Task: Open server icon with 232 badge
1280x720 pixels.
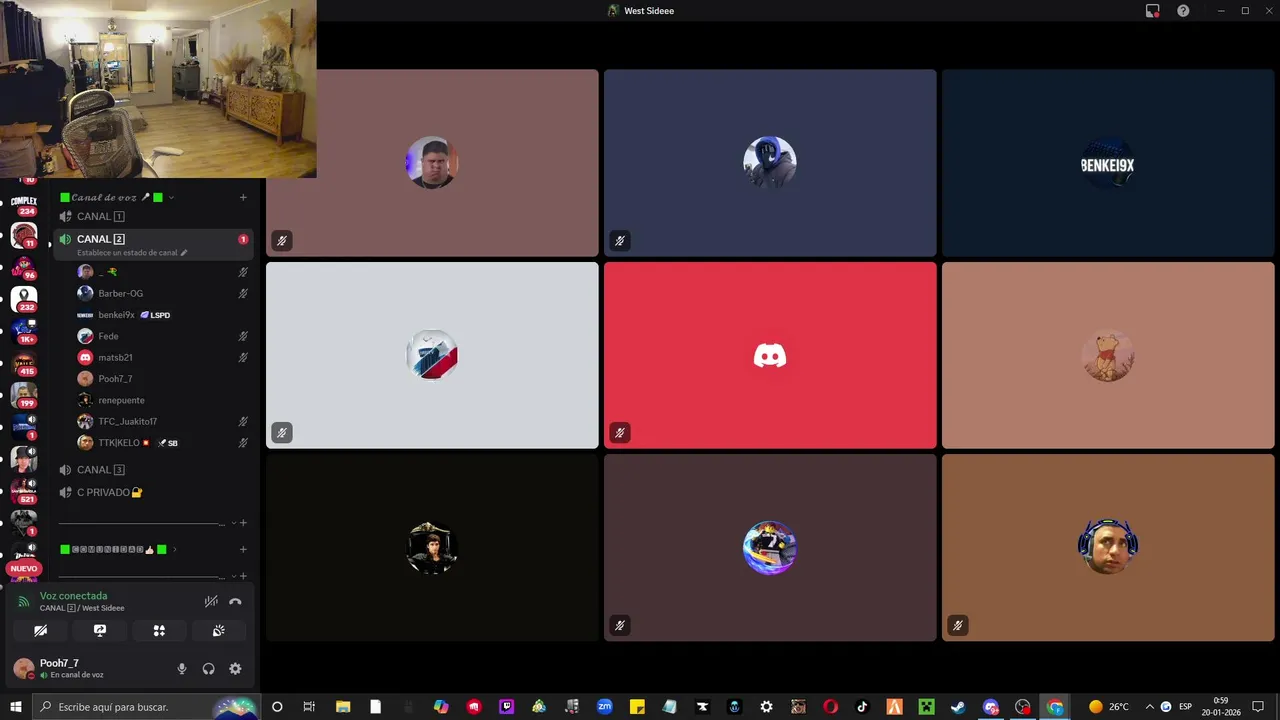Action: tap(24, 300)
